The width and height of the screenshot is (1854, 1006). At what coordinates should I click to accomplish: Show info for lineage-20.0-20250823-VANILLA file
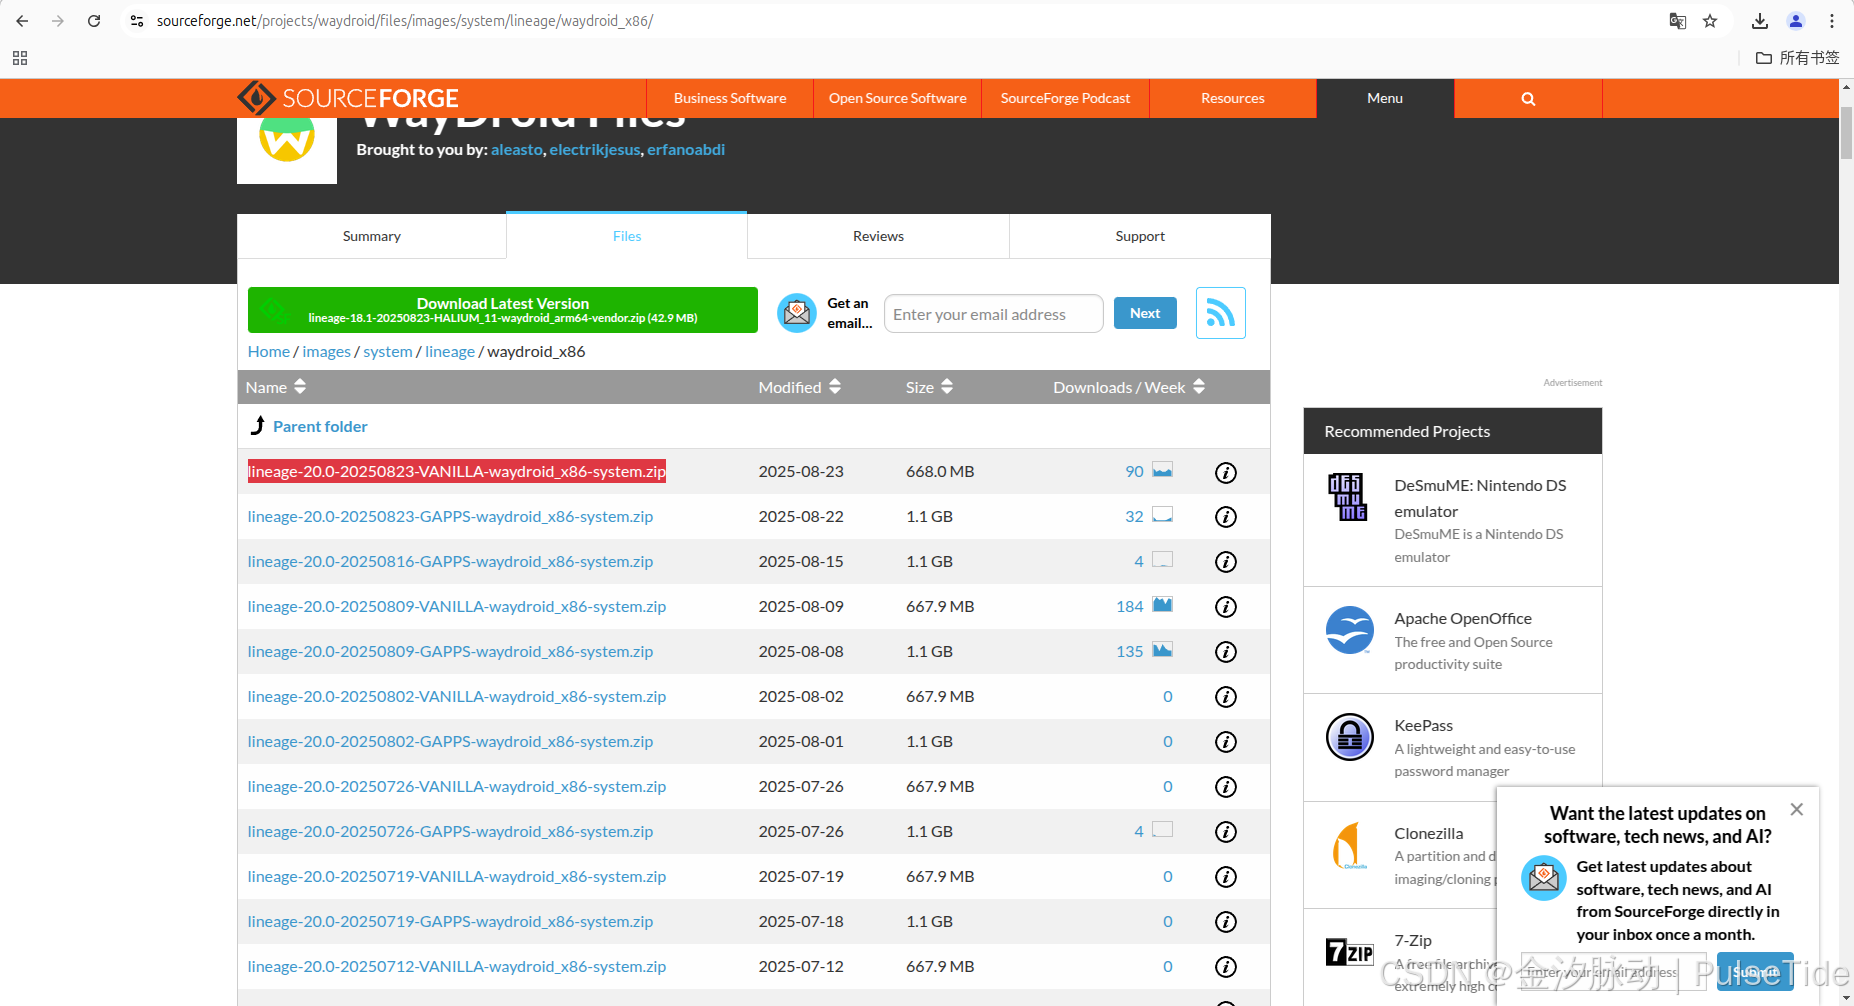(x=1226, y=472)
